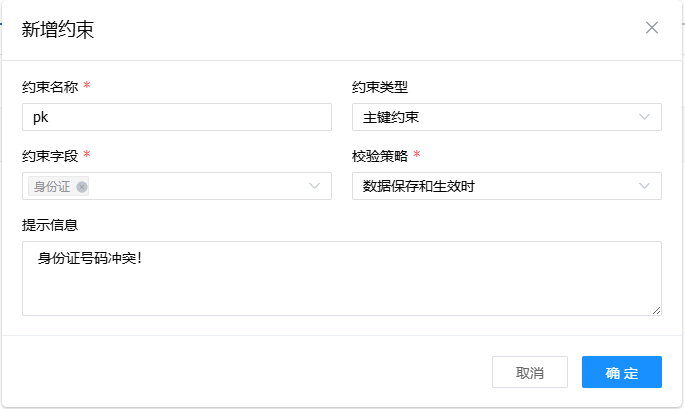
Task: Click the 校验策略 dropdown chevron icon
Action: 645,186
